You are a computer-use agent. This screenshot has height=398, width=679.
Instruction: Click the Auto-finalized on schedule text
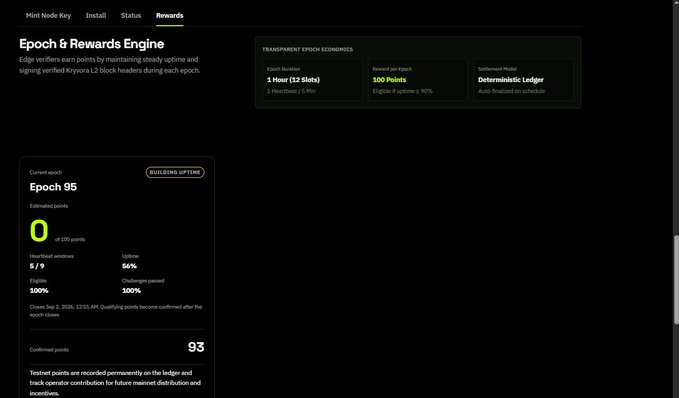[511, 91]
